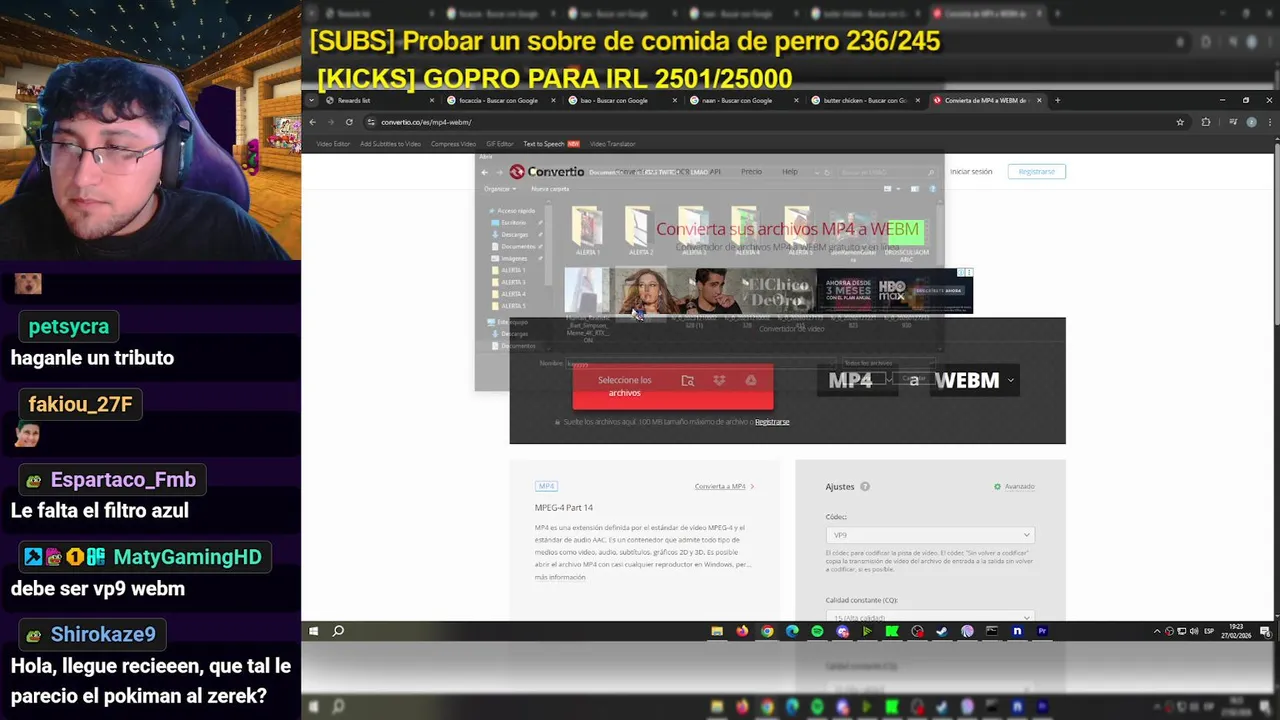Open the browser extensions puzzle icon
This screenshot has height=720, width=1280.
click(x=1205, y=122)
